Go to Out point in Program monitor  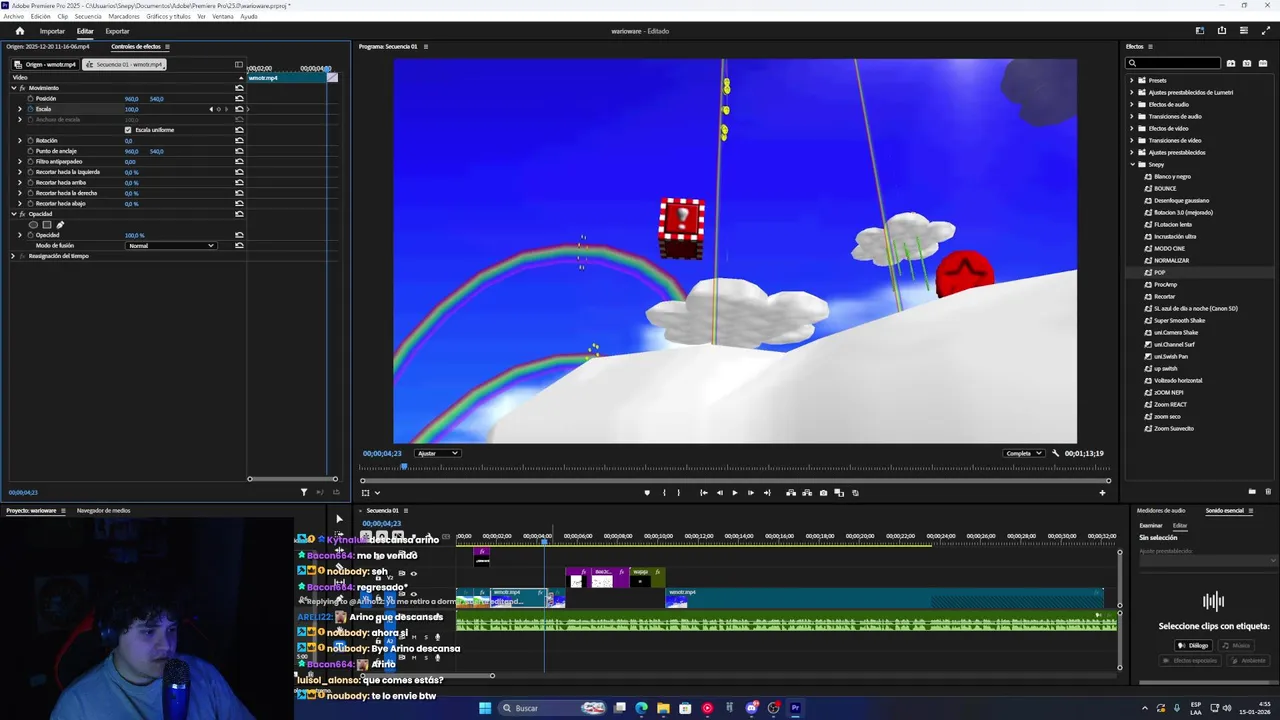767,492
